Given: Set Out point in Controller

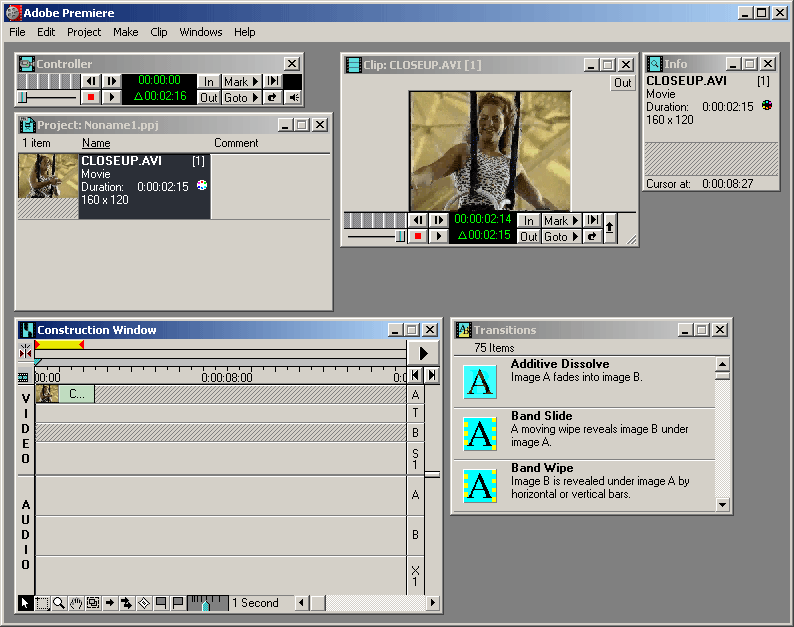Looking at the screenshot, I should coord(209,97).
